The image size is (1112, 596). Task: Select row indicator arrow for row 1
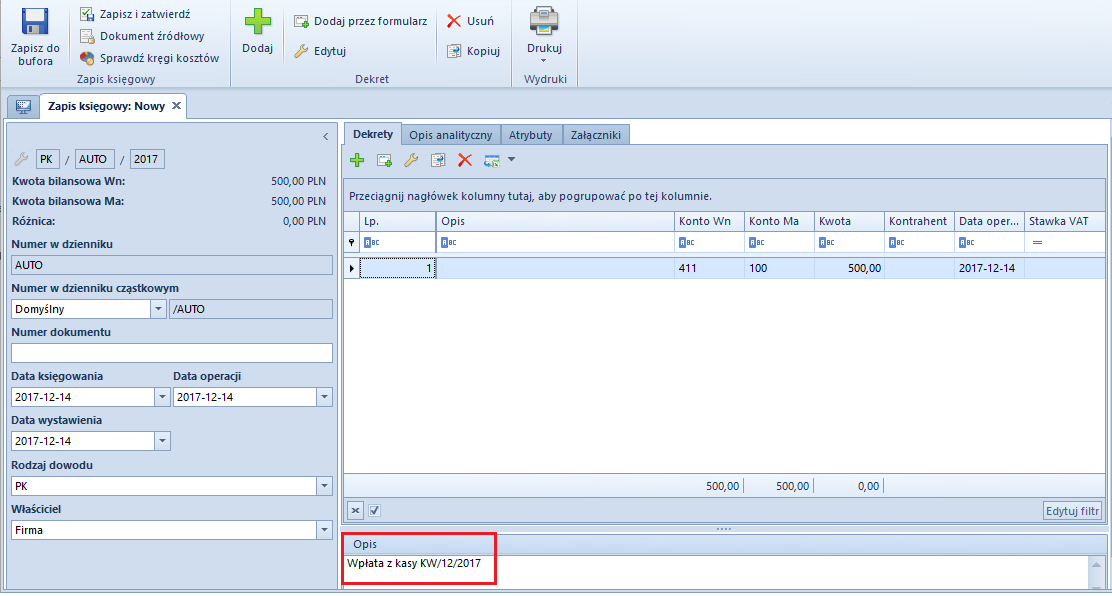point(352,268)
